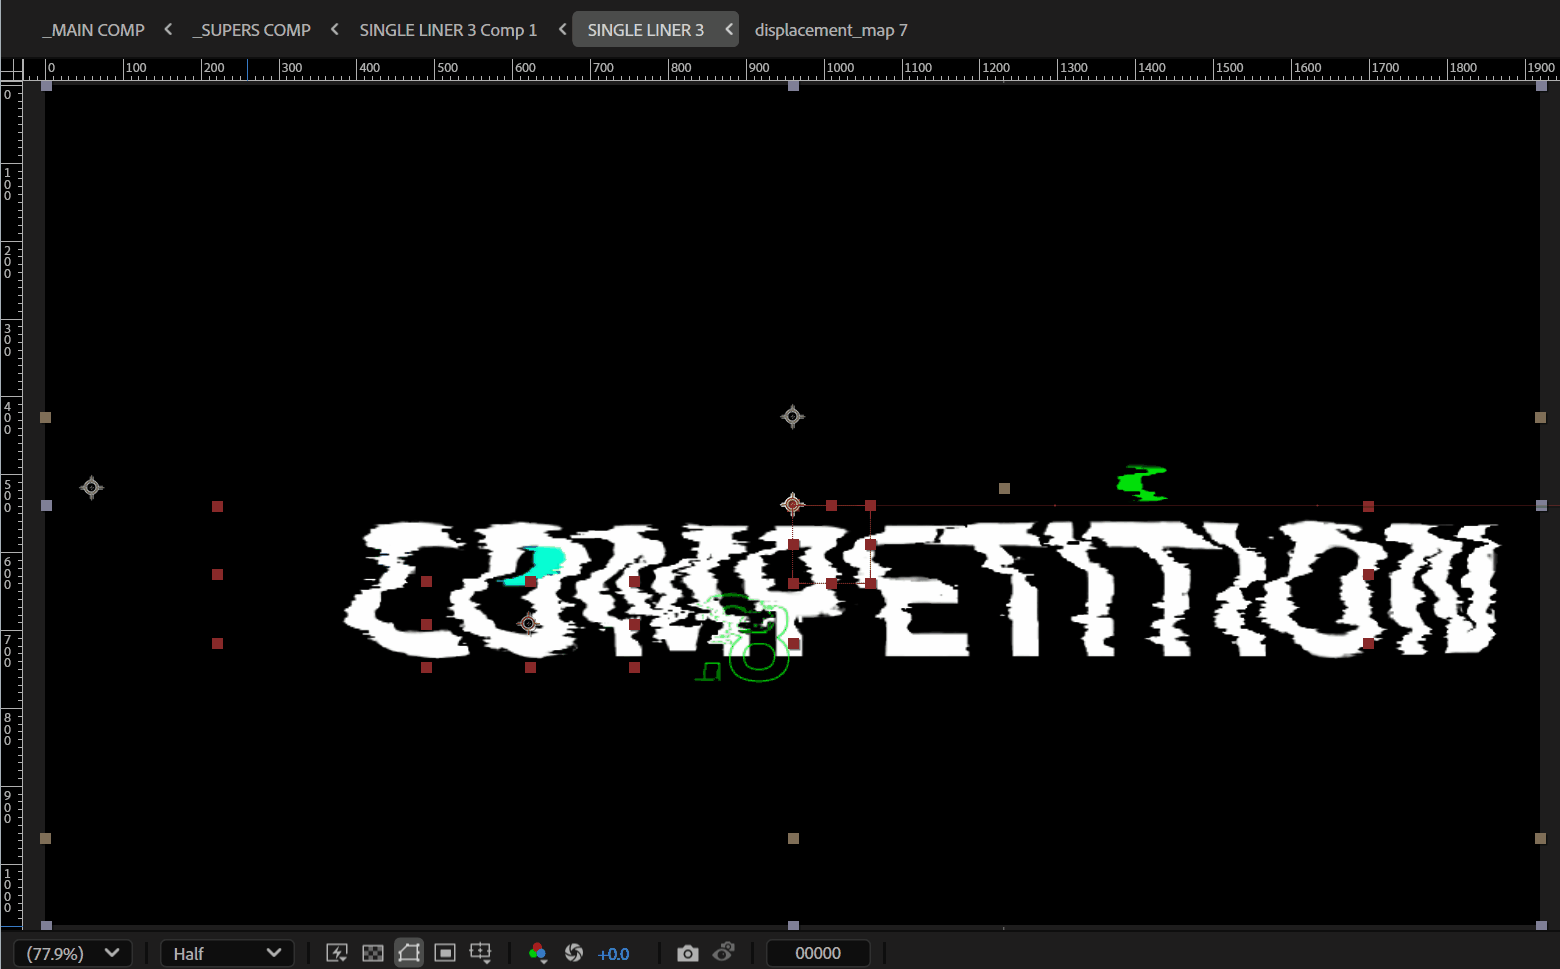Click the horizontal ruler at 1000
The width and height of the screenshot is (1560, 969).
click(840, 68)
